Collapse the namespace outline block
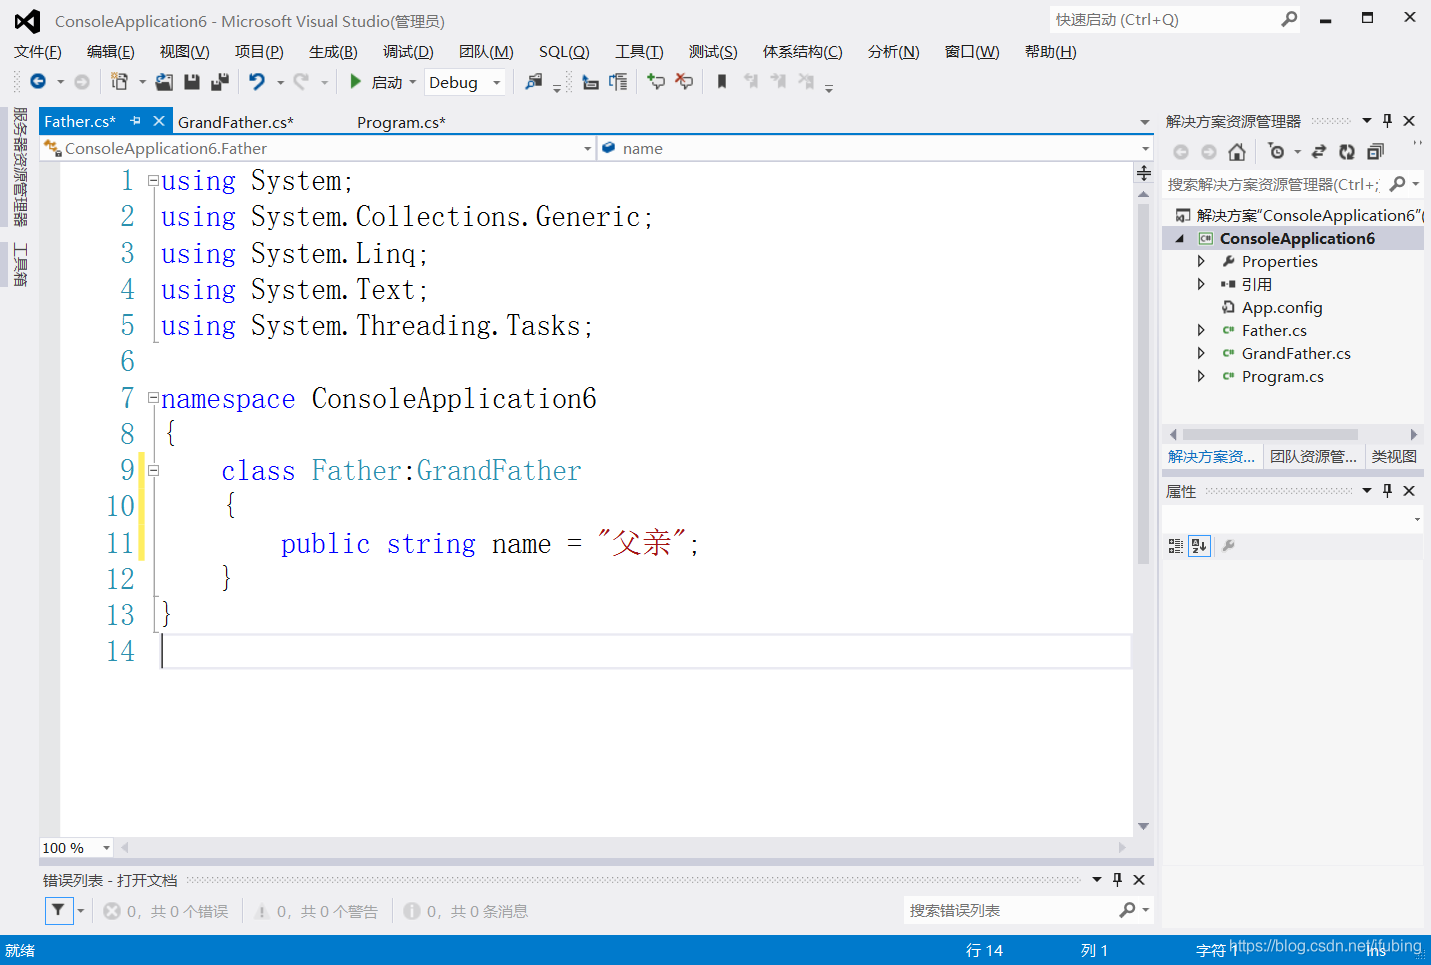This screenshot has width=1431, height=965. click(153, 398)
